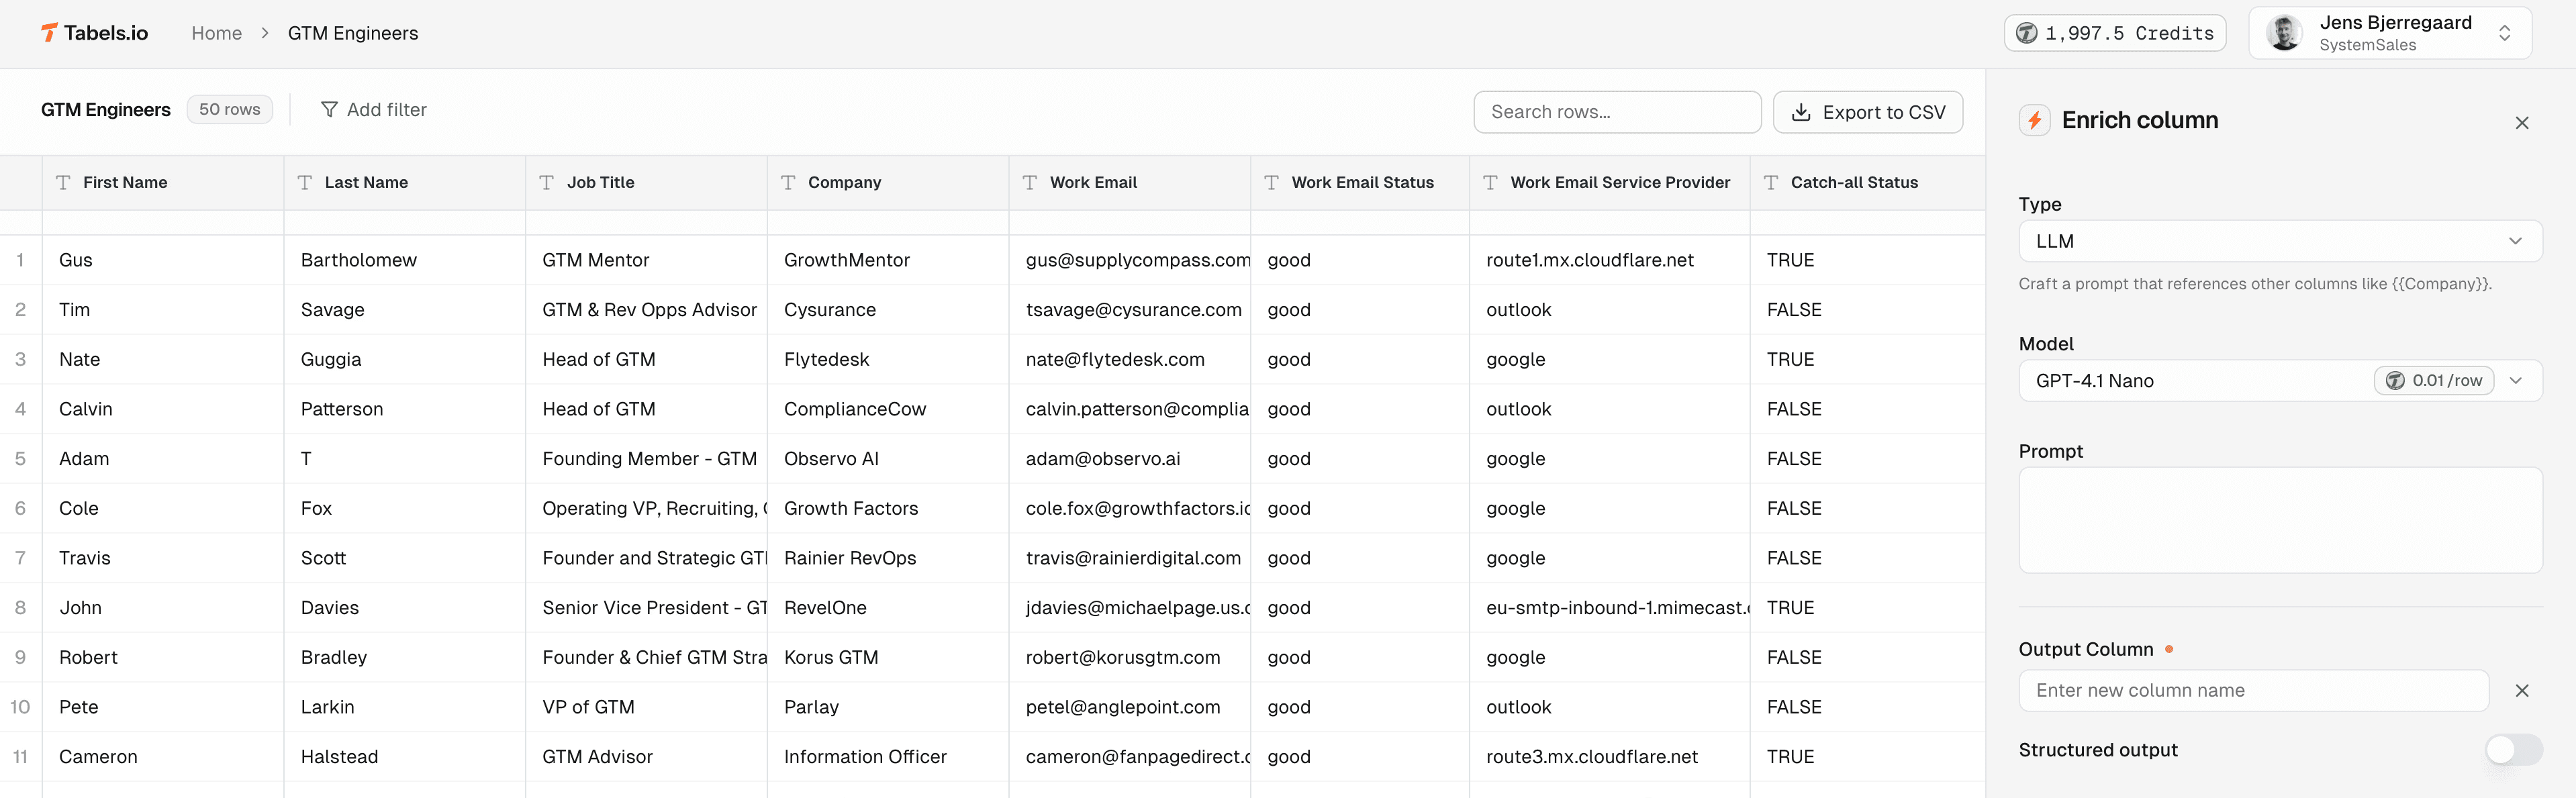
Task: Click the Tabels.io logo icon
Action: point(49,33)
